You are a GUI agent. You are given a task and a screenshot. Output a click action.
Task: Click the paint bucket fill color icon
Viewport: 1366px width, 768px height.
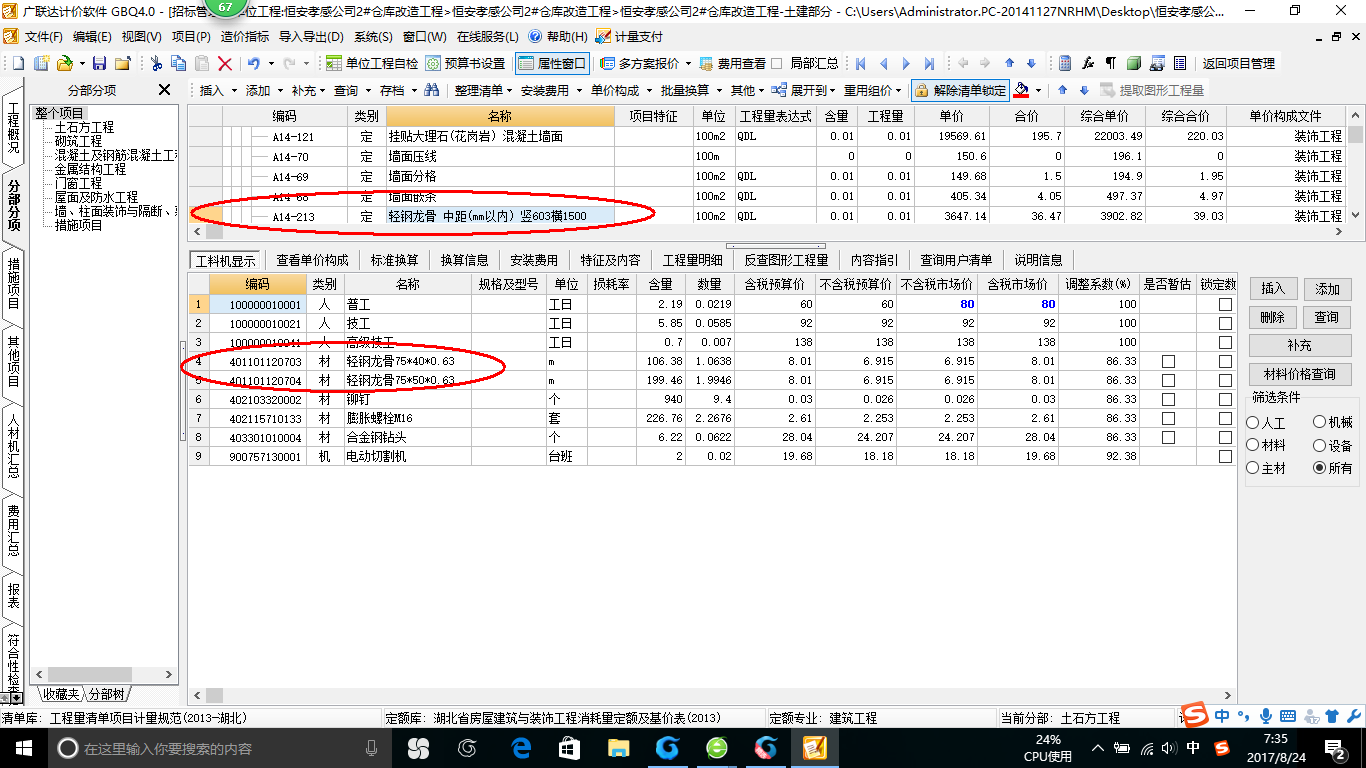(x=1021, y=90)
